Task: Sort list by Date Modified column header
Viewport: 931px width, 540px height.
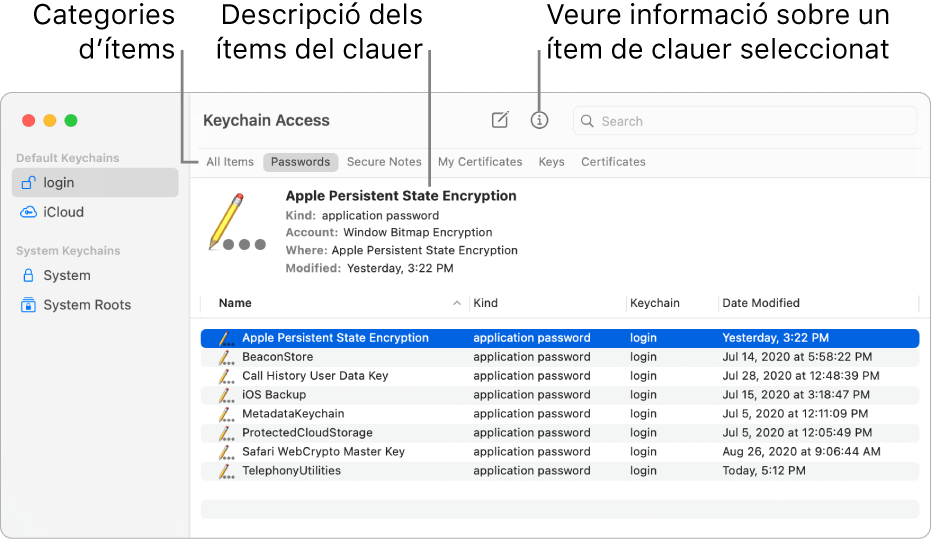Action: (761, 303)
